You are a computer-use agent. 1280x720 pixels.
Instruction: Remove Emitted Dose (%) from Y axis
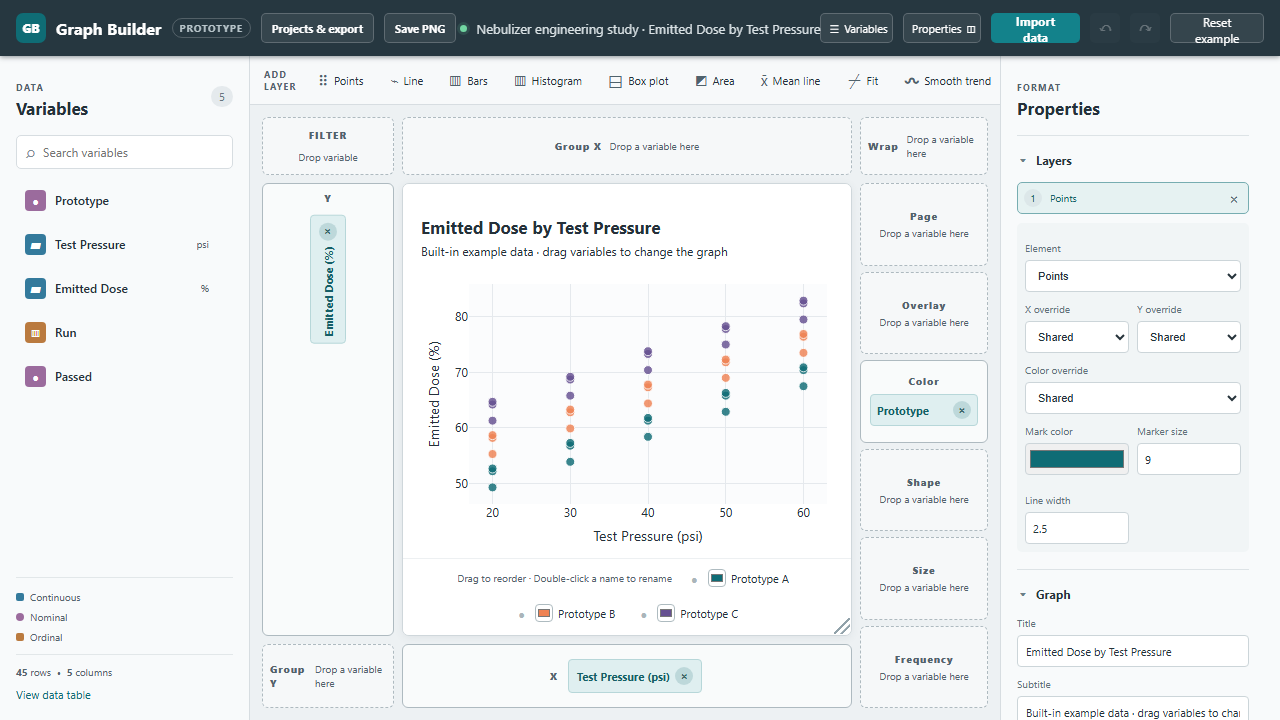pyautogui.click(x=328, y=231)
